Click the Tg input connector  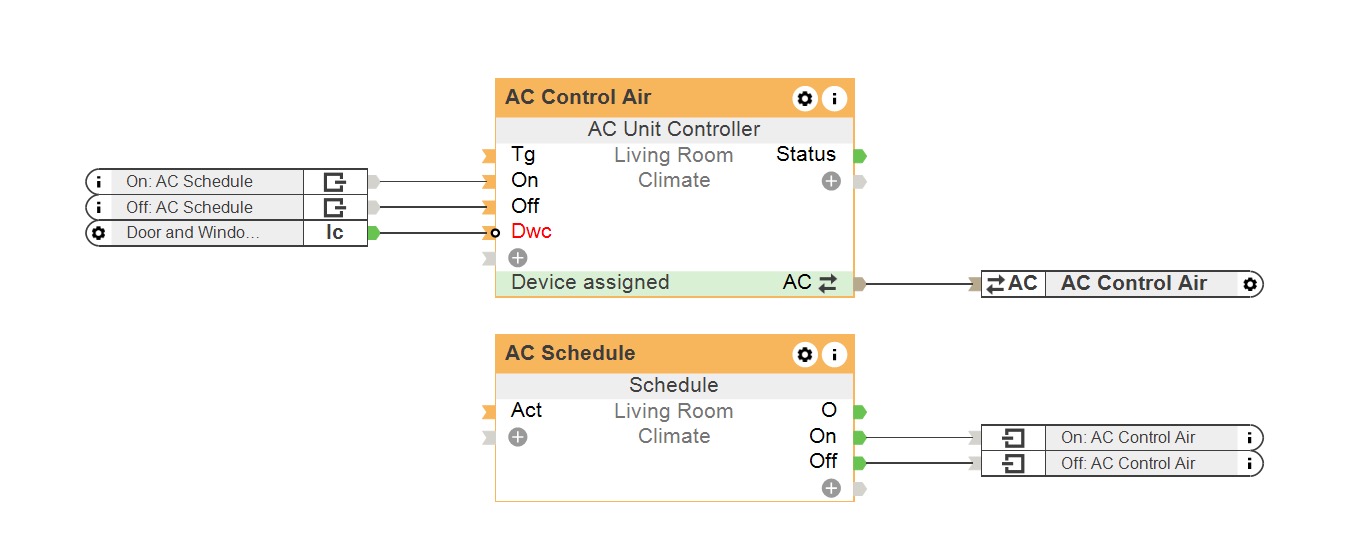point(488,156)
